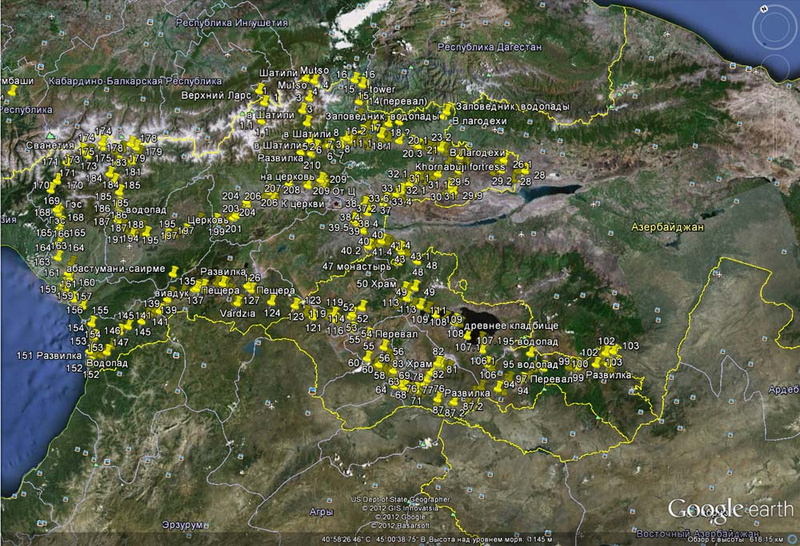Select the '151 Развилка' label on the coast
This screenshot has width=800, height=546.
click(x=49, y=355)
